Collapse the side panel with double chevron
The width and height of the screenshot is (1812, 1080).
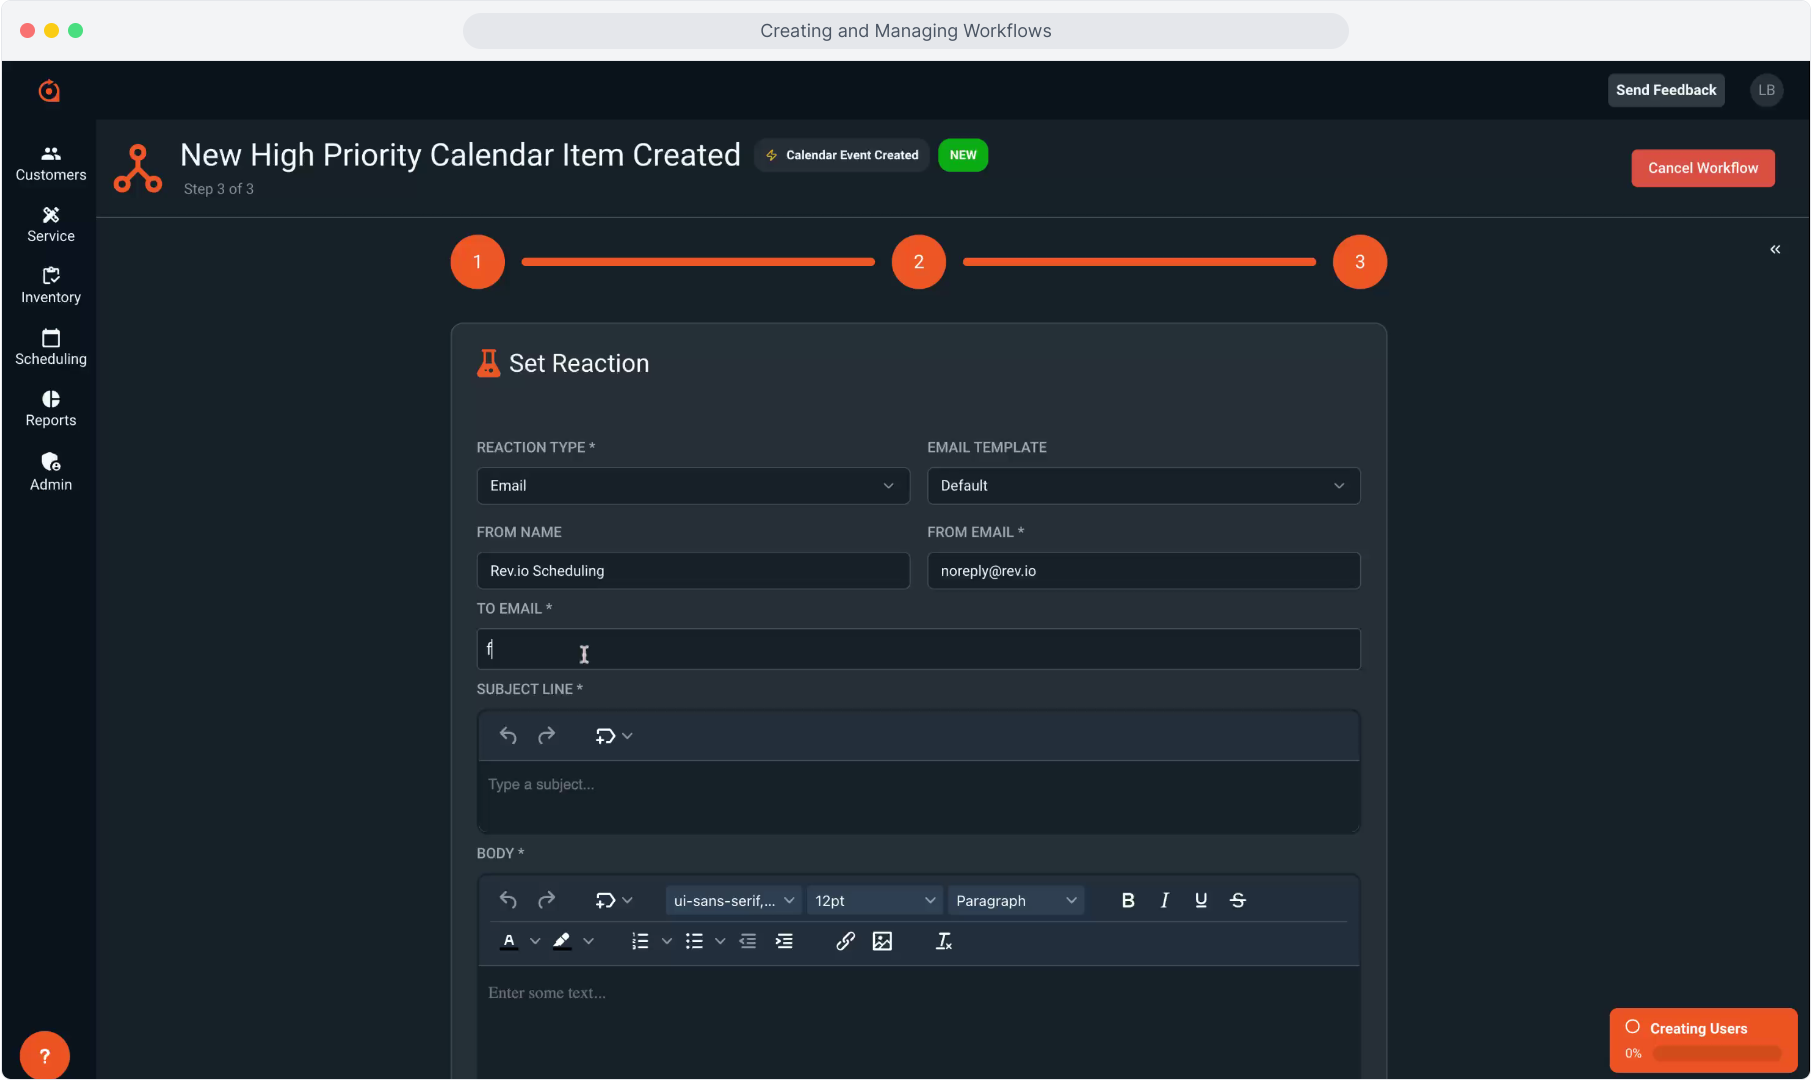click(1775, 249)
